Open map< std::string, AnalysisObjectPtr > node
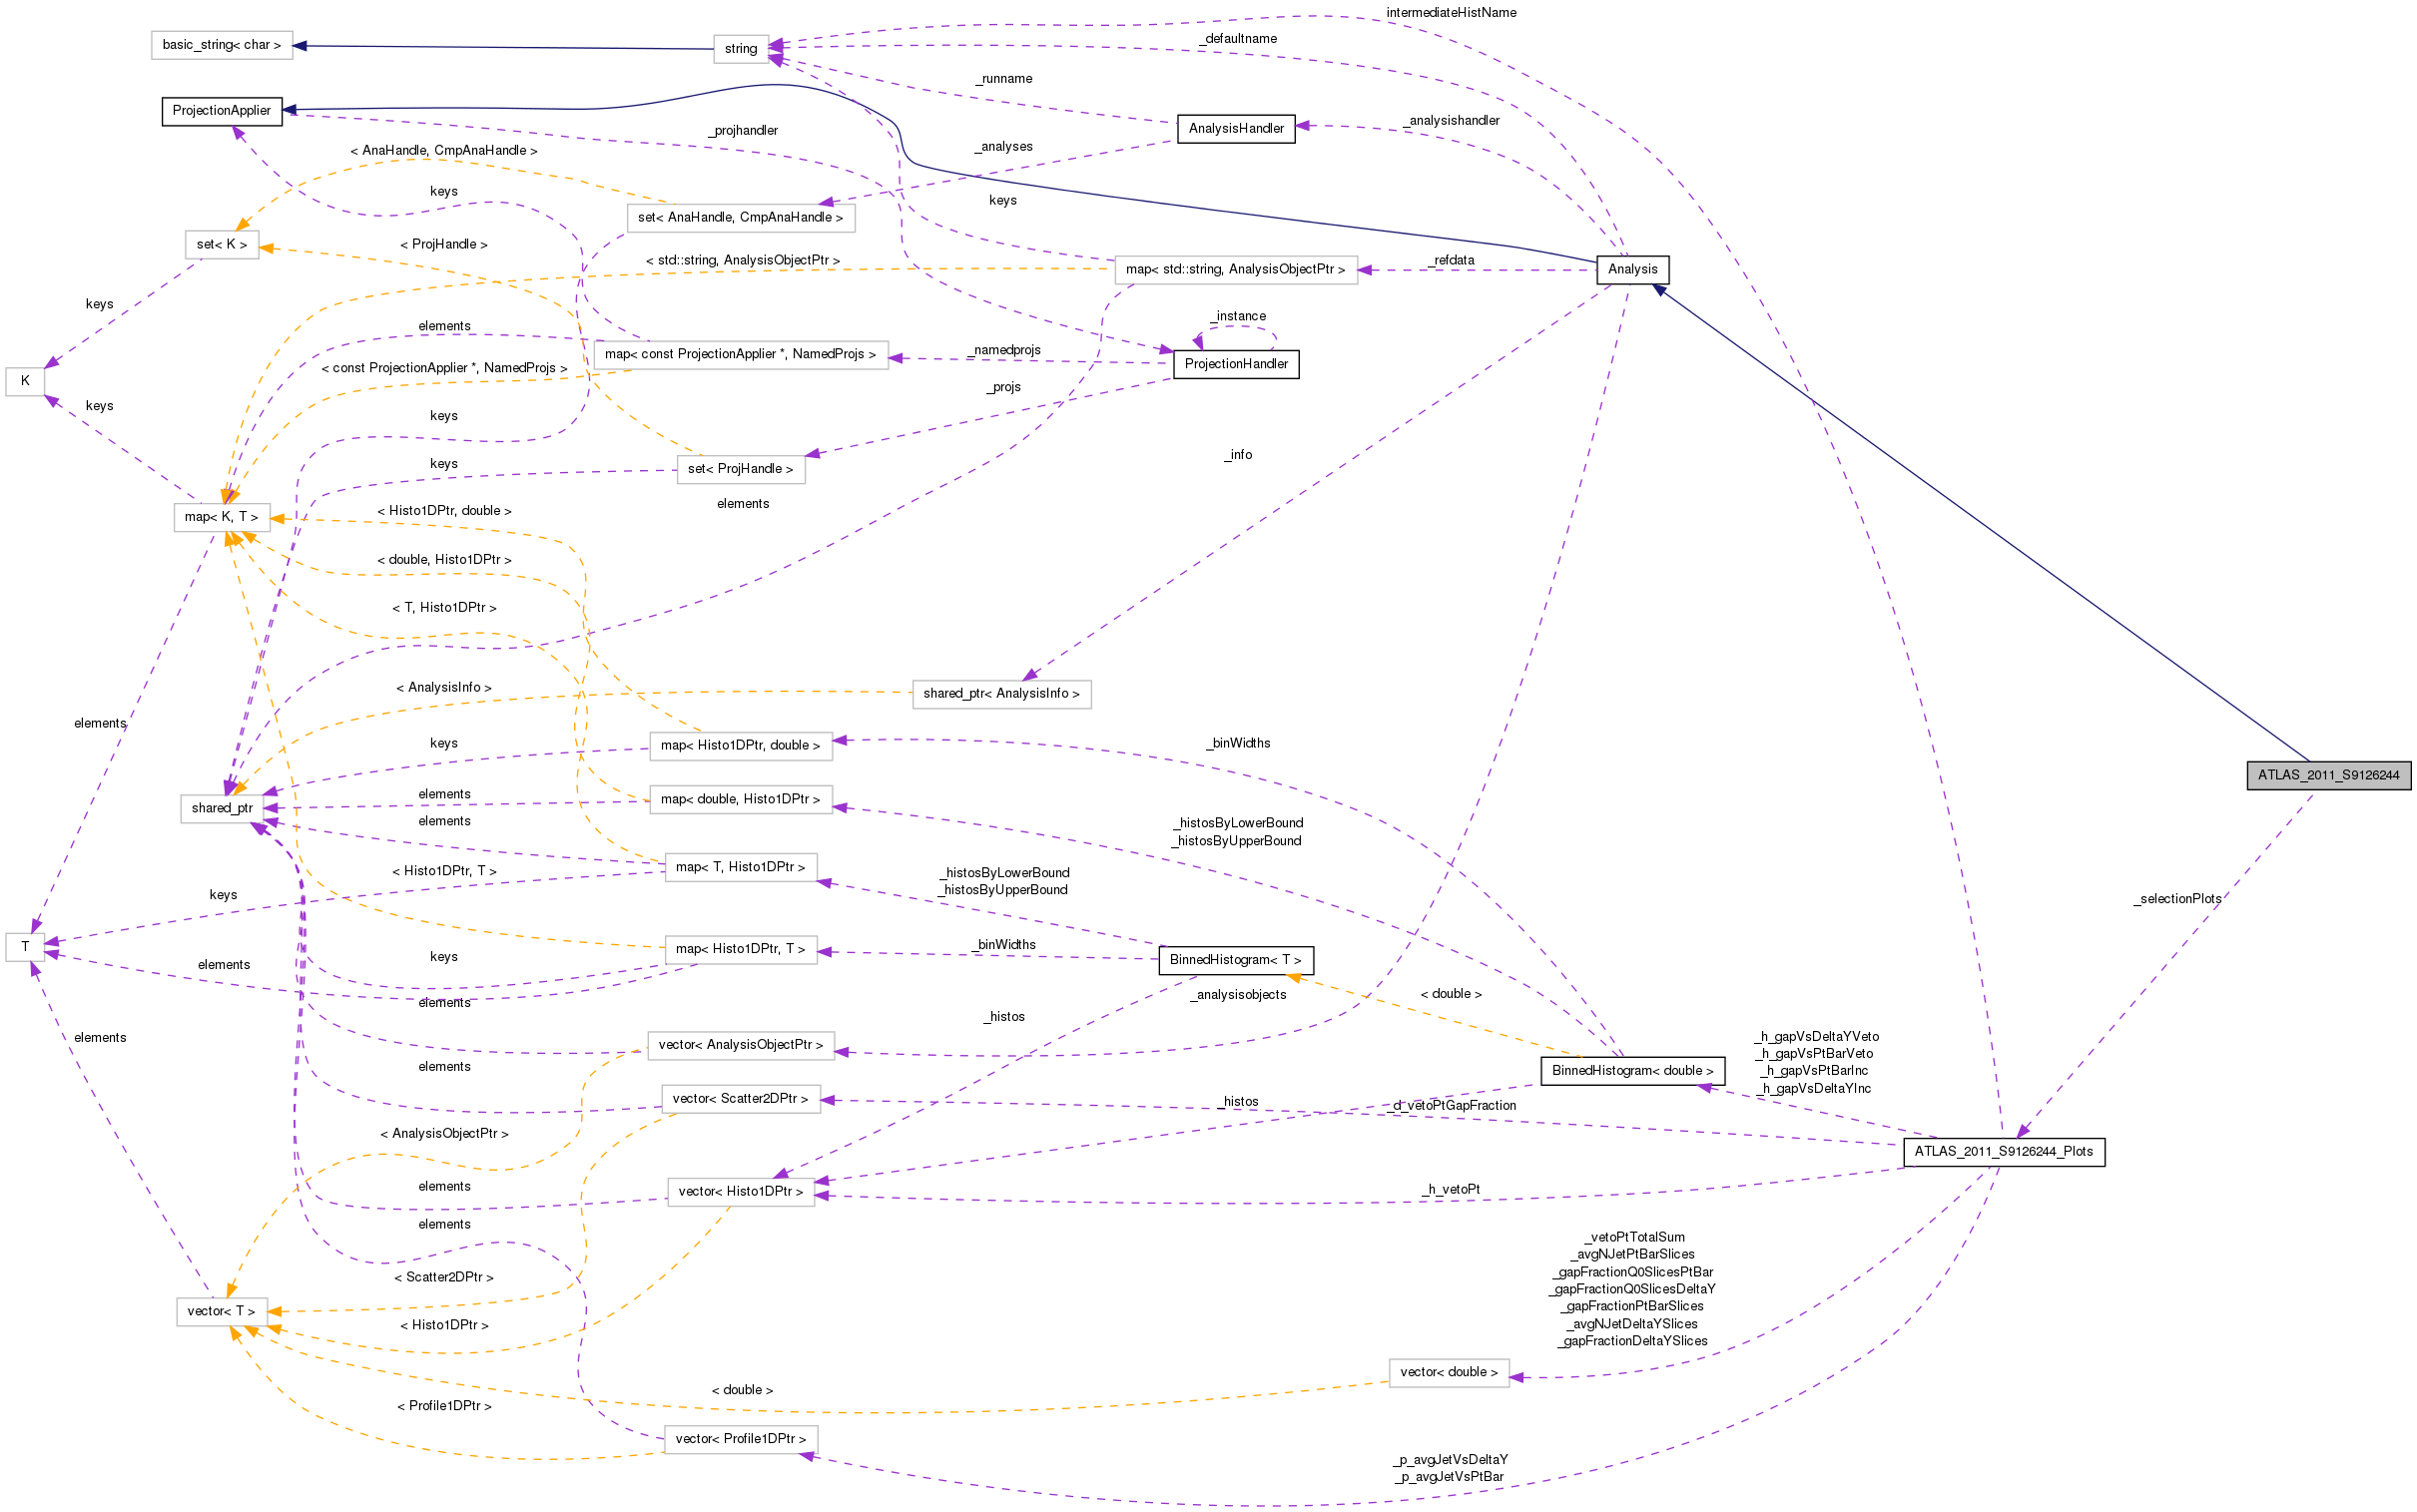Image resolution: width=2417 pixels, height=1512 pixels. (x=1235, y=270)
